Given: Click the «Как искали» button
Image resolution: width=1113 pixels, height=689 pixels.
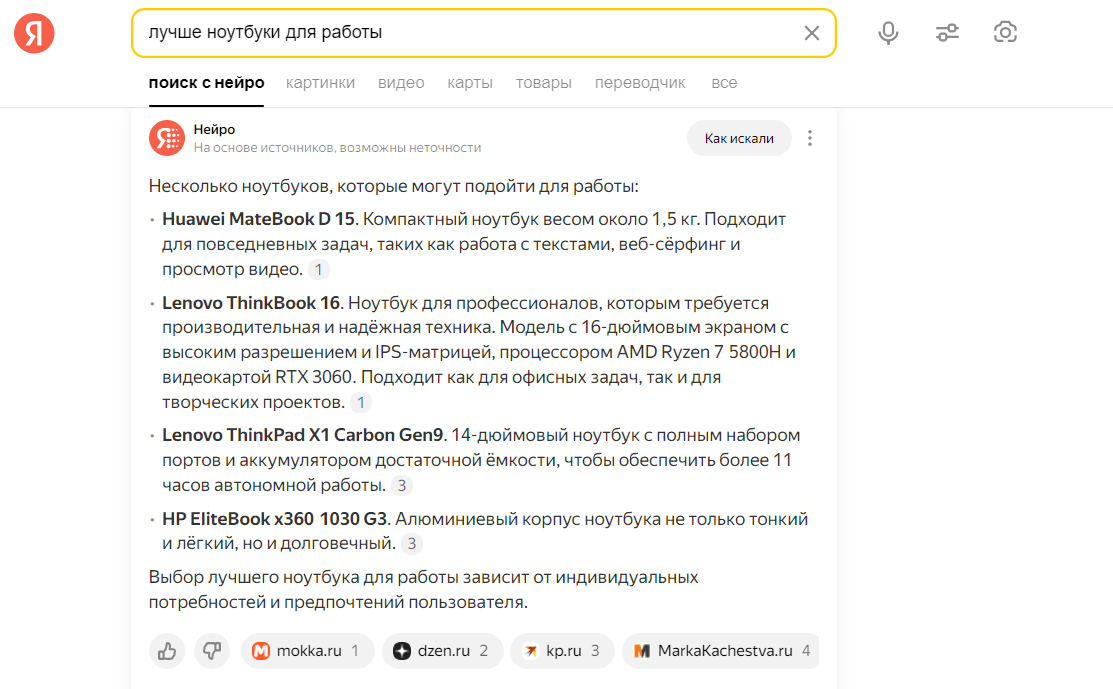Looking at the screenshot, I should [739, 138].
